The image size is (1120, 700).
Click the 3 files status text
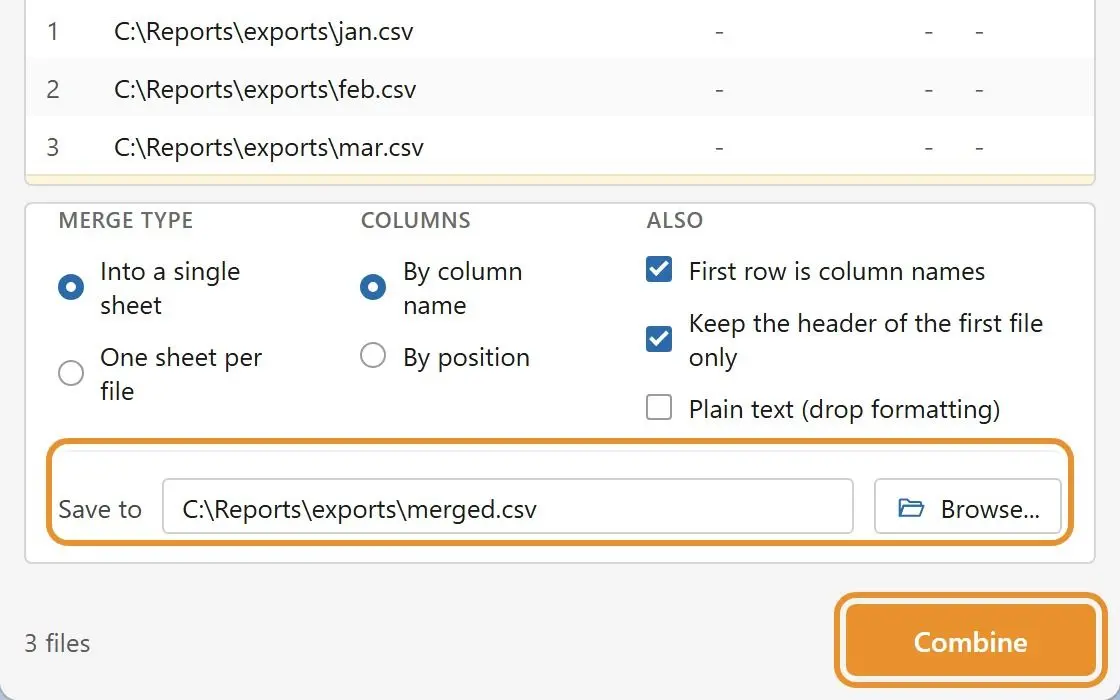pos(57,644)
